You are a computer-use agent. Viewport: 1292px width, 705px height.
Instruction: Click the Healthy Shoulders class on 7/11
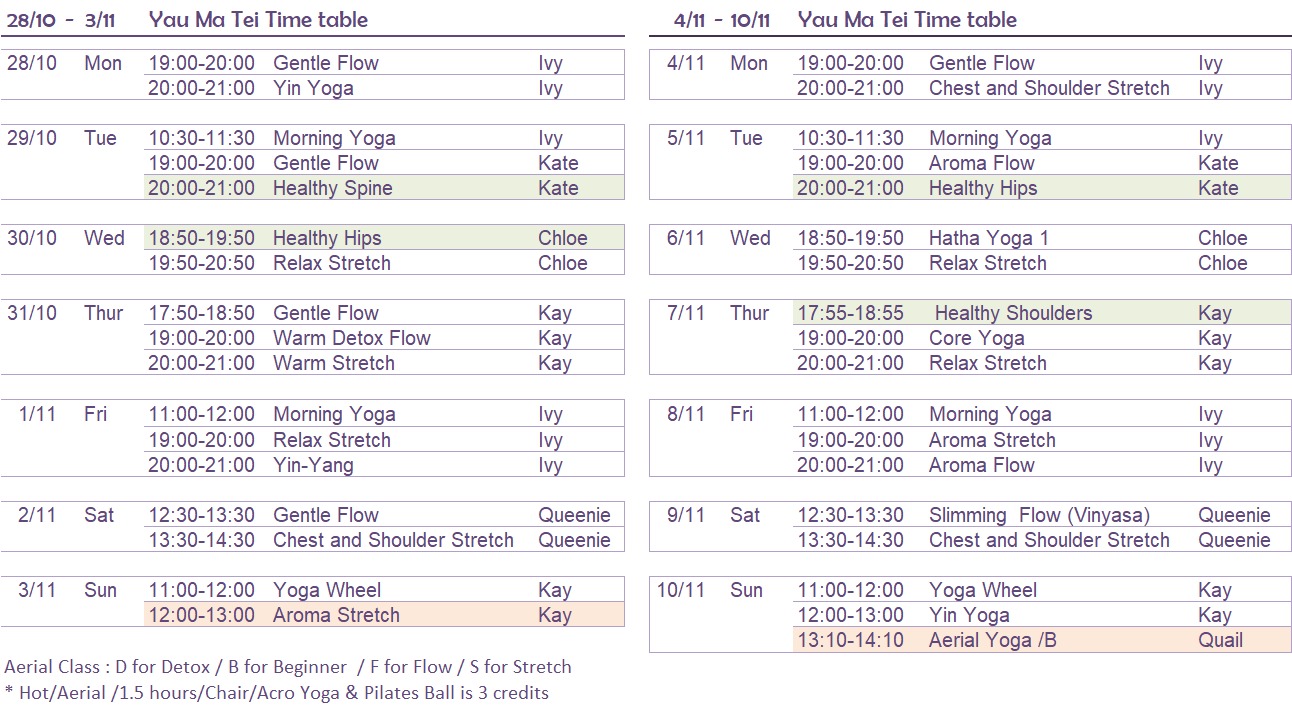tap(1042, 313)
